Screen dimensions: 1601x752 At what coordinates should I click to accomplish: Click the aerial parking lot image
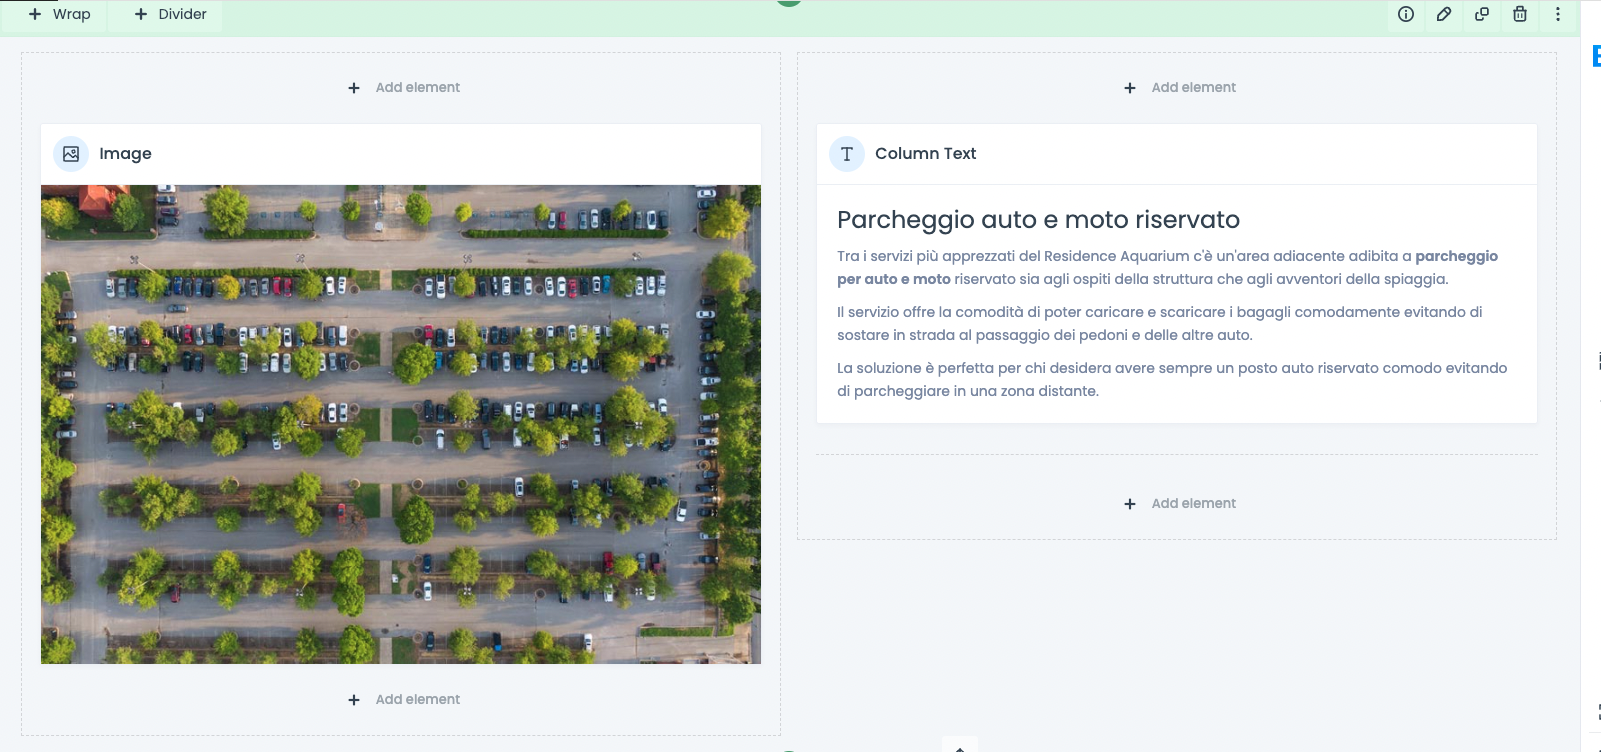coord(401,424)
